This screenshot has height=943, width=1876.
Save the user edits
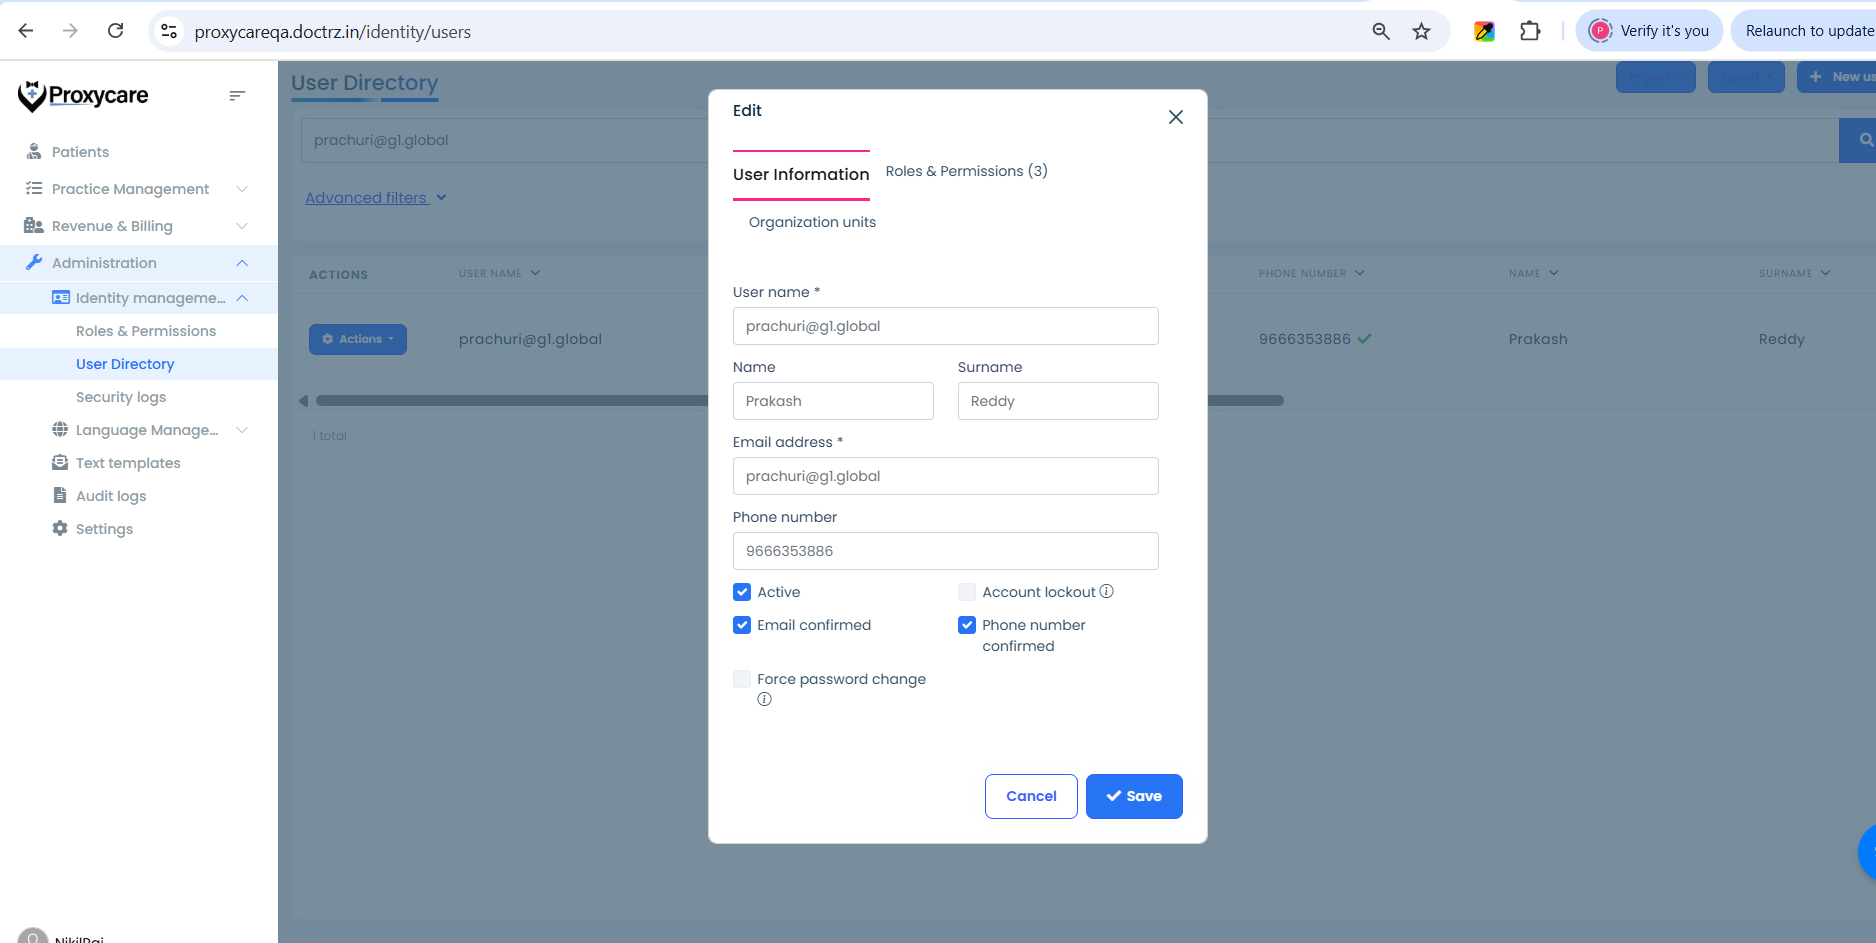click(1134, 796)
